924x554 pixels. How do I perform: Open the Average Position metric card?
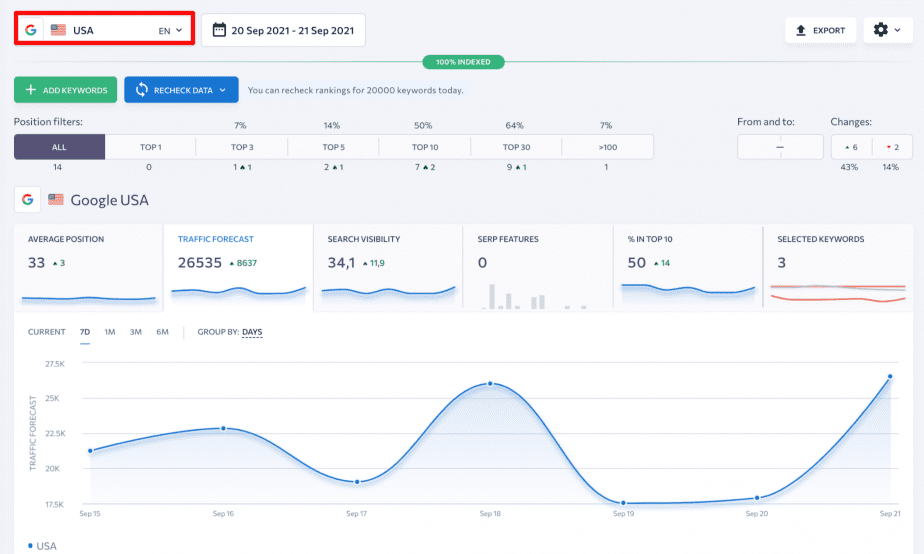(88, 266)
